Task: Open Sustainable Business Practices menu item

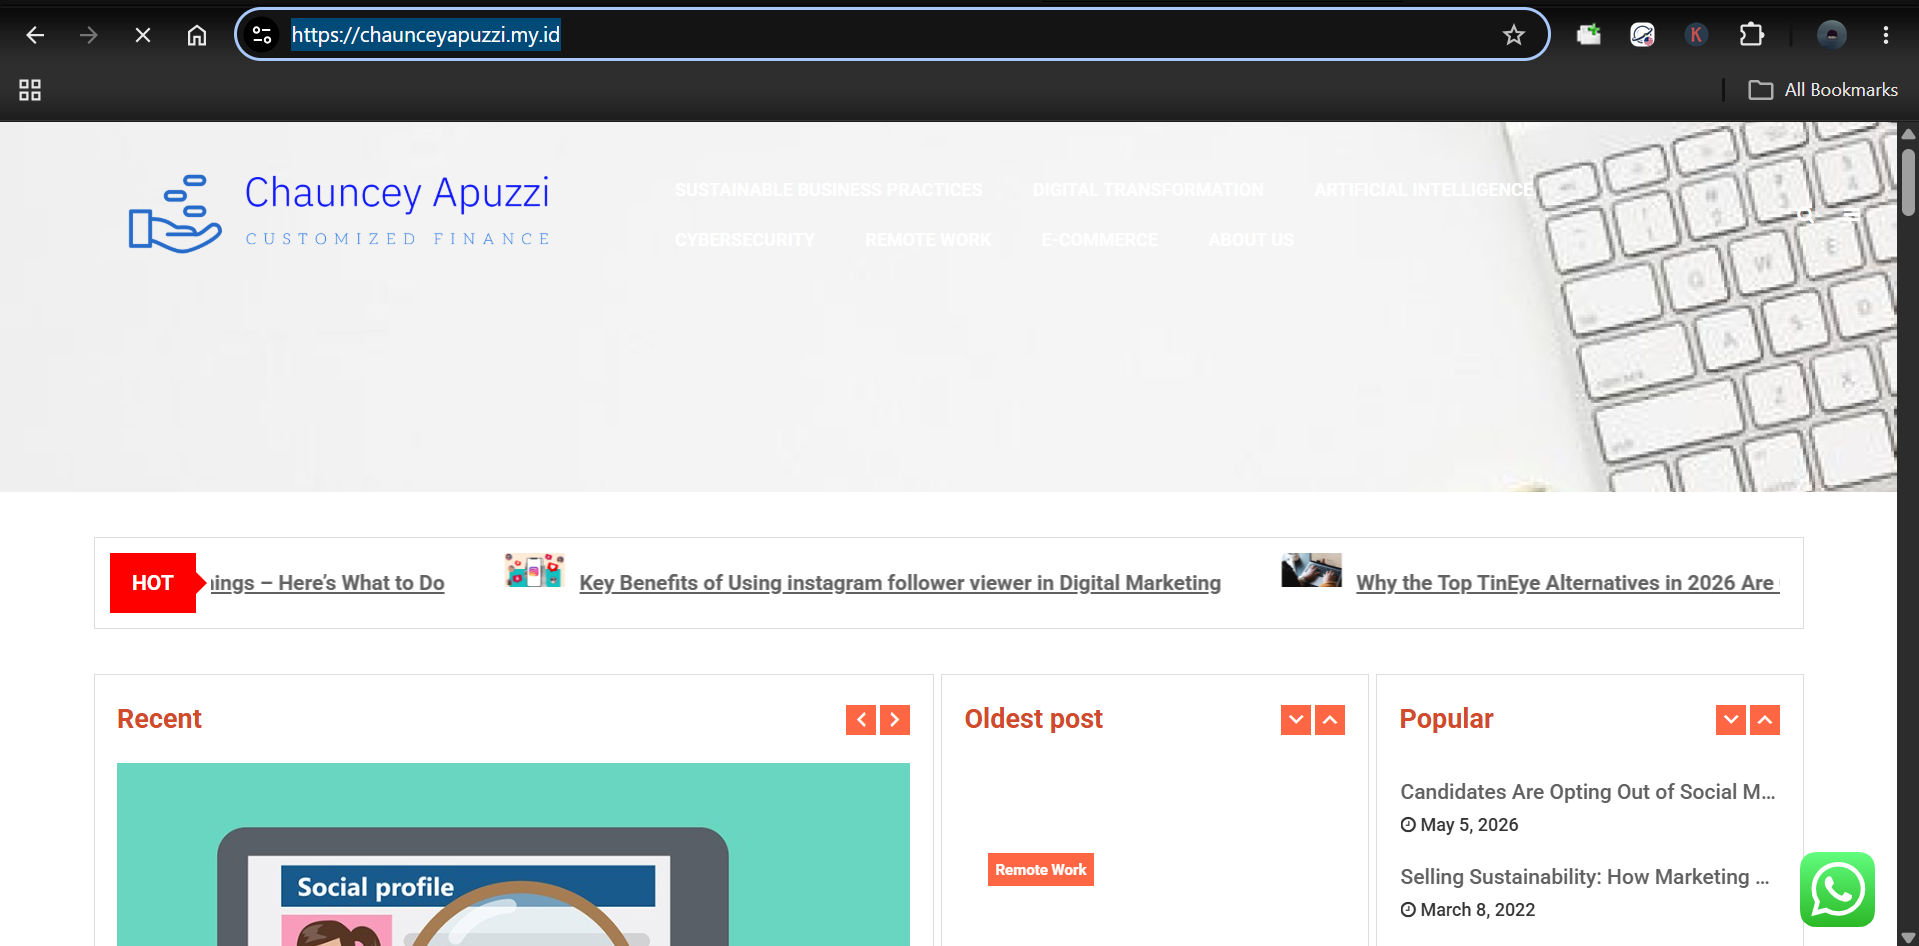Action: (829, 190)
